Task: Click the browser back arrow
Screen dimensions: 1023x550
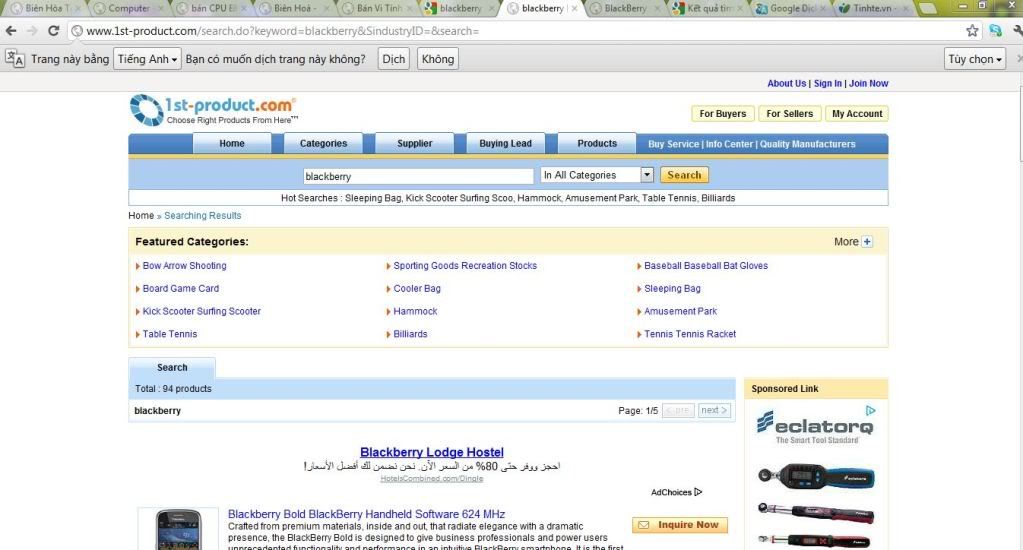Action: pyautogui.click(x=12, y=31)
